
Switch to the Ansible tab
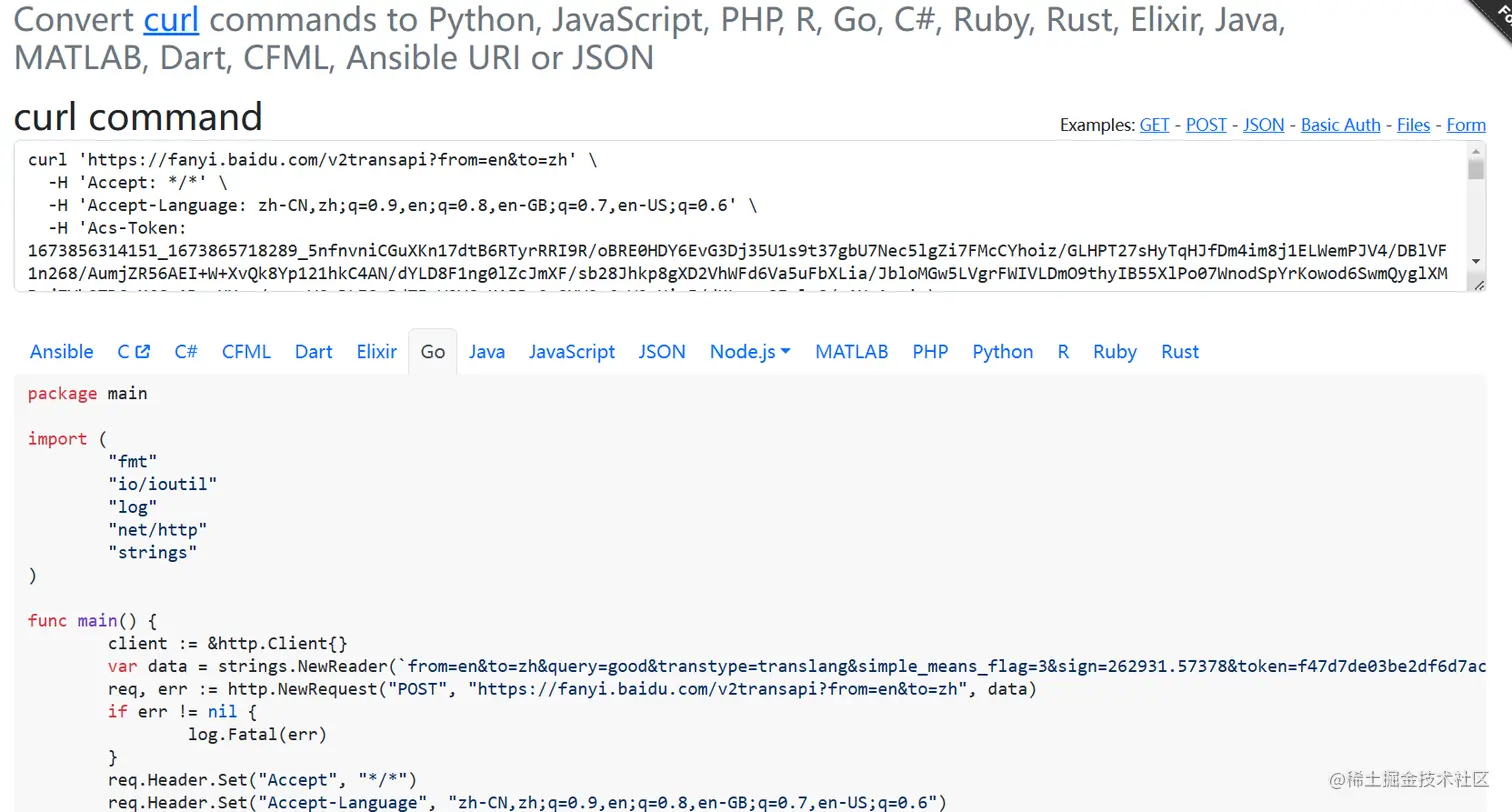coord(62,352)
